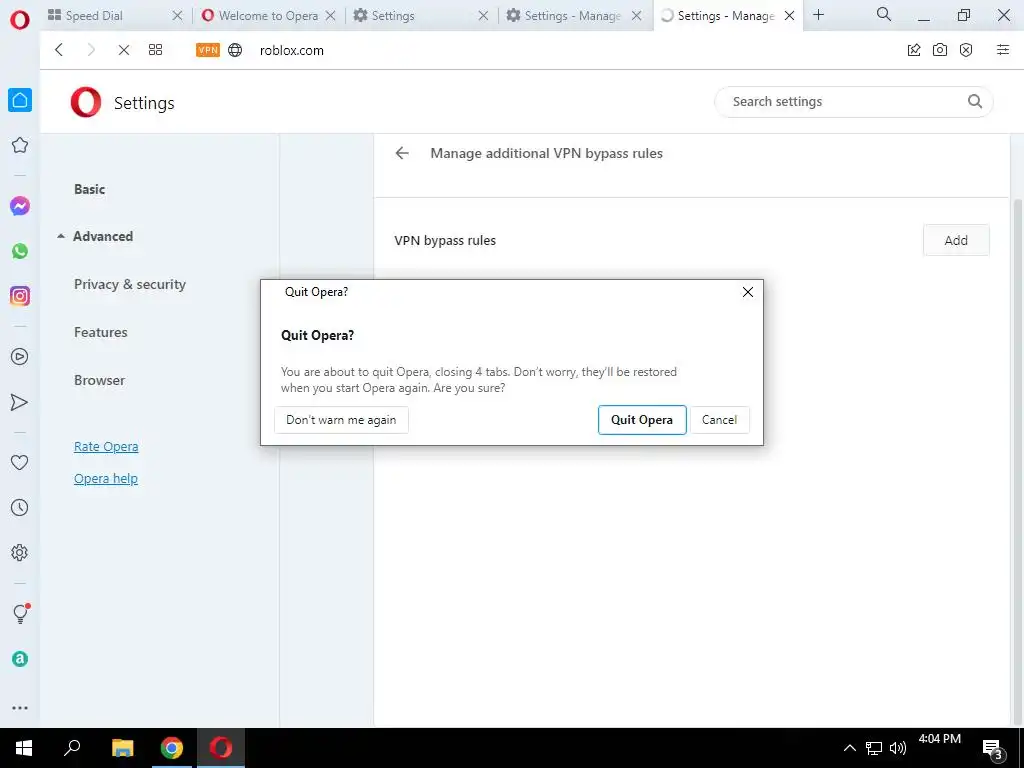Open Bookmarks star in sidebar
Screen dimensions: 1024x768
pos(20,145)
